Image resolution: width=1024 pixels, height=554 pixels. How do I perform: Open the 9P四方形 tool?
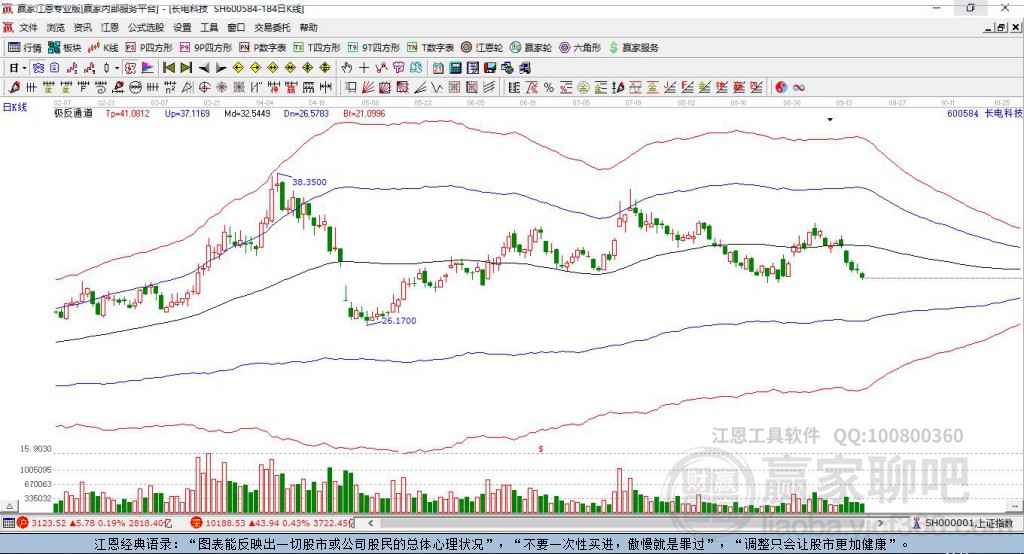coord(206,48)
